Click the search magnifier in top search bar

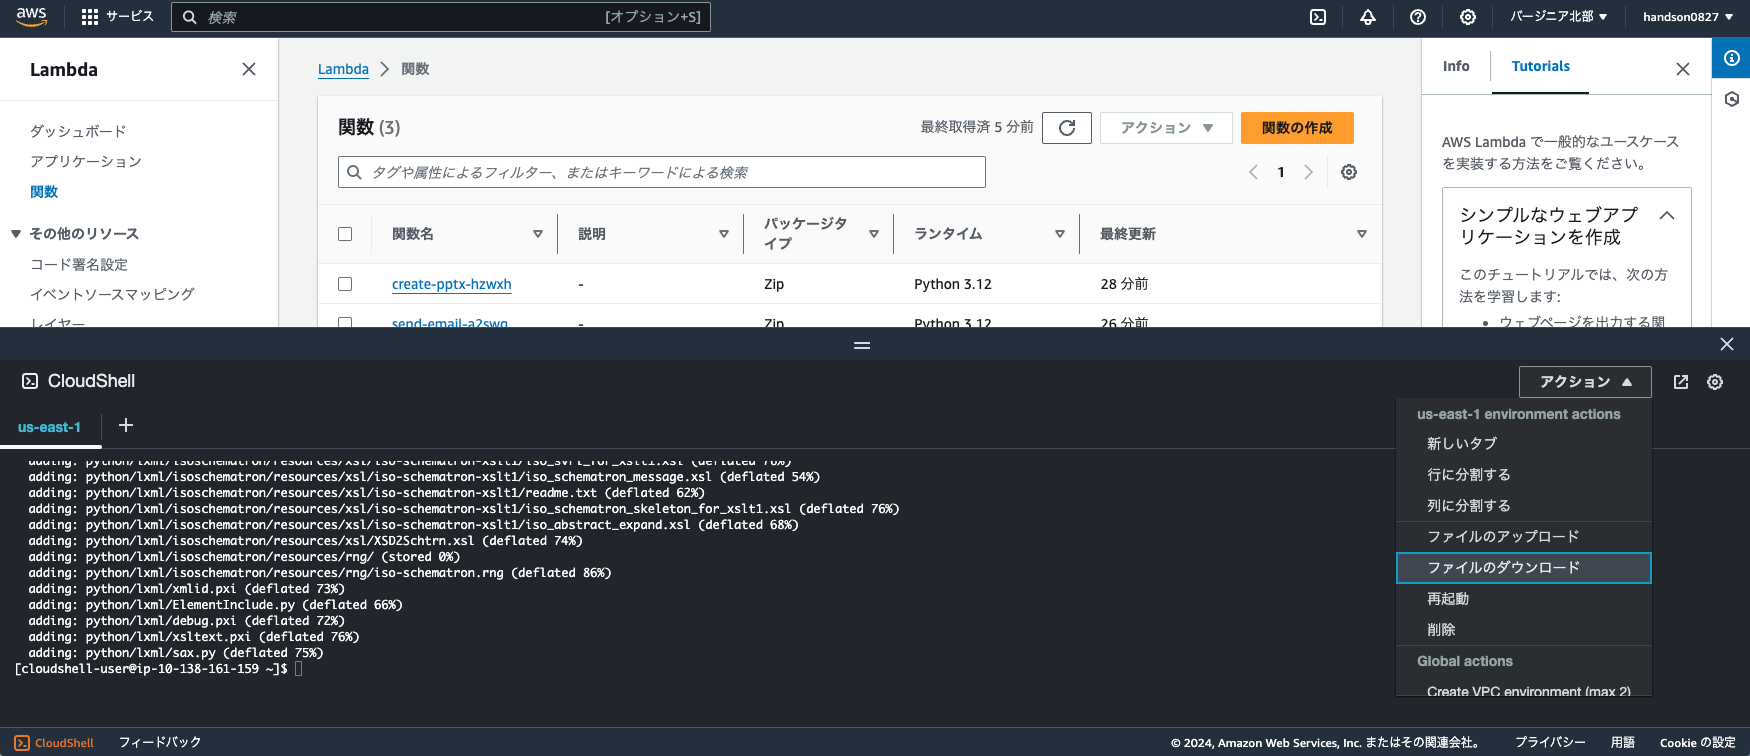(190, 17)
